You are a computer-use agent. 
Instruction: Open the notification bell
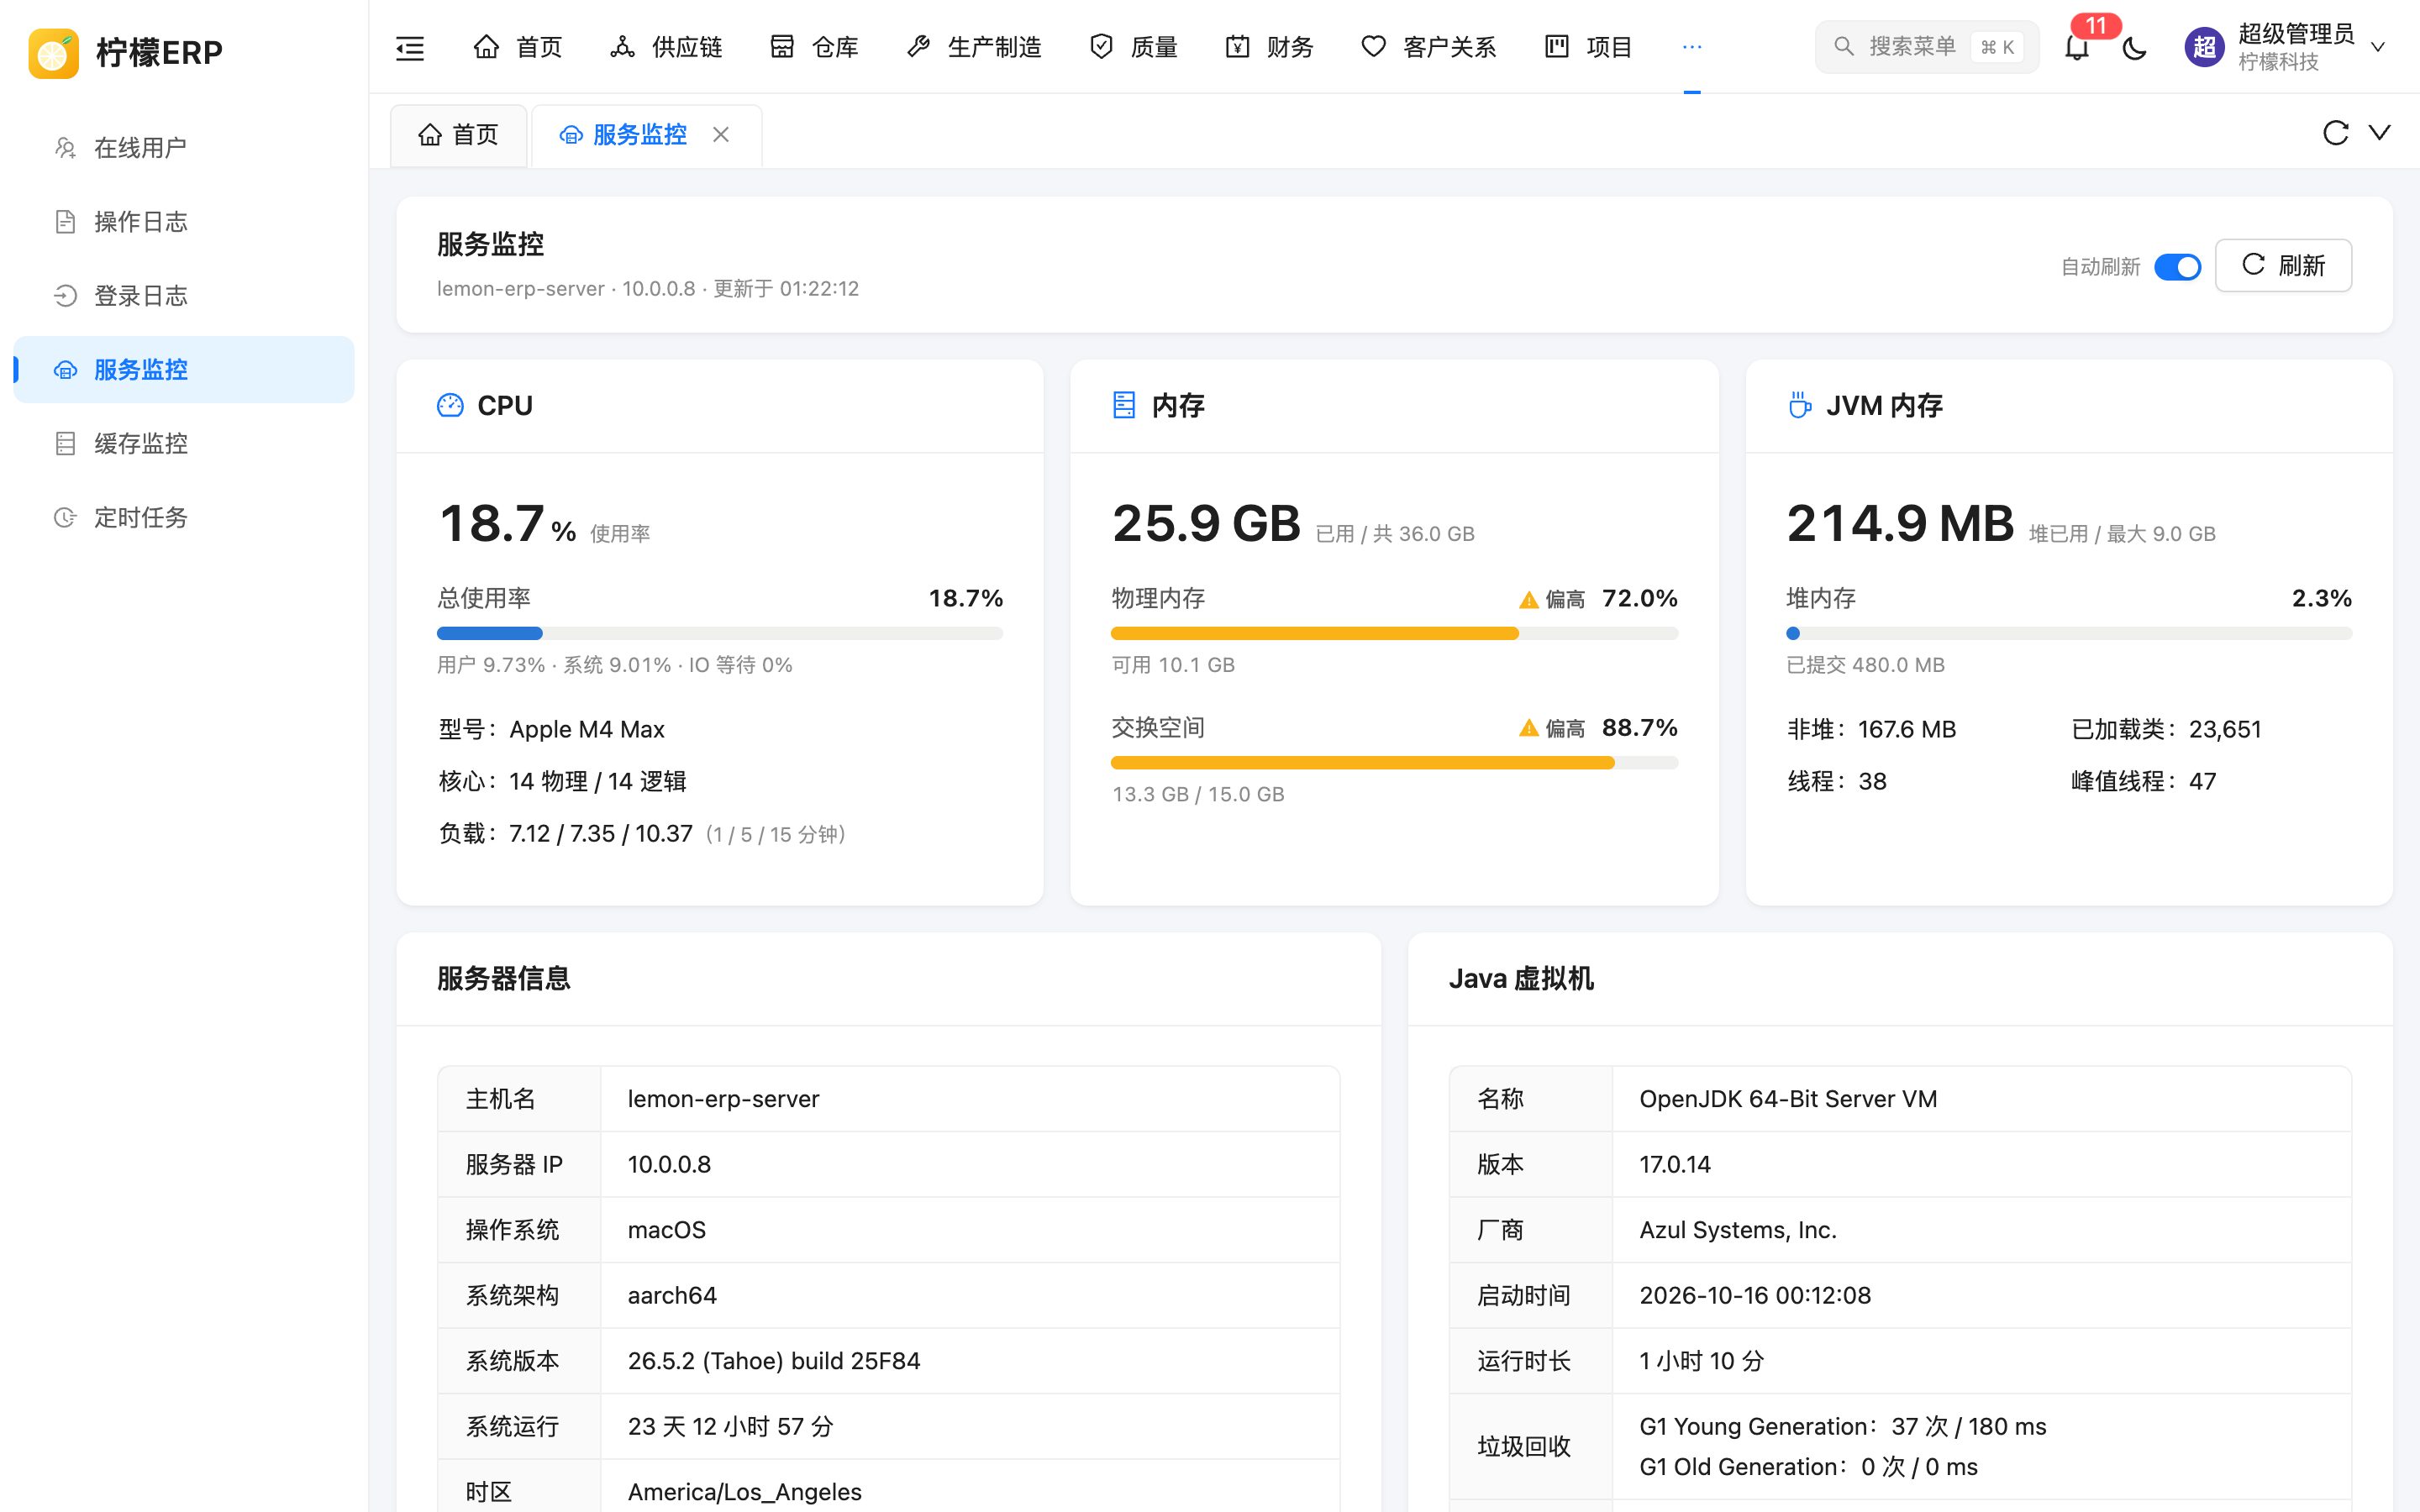2077,47
